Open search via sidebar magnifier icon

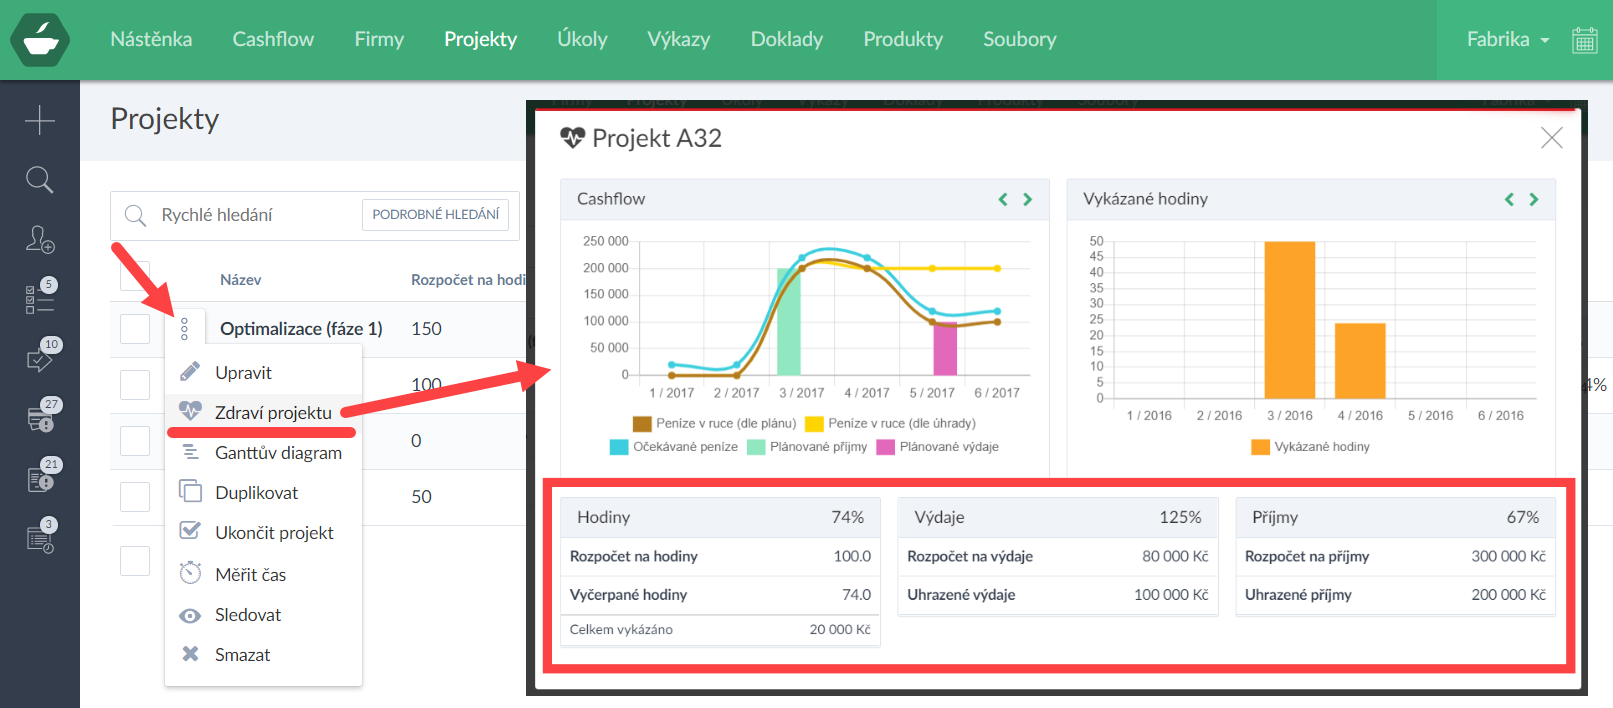tap(40, 180)
